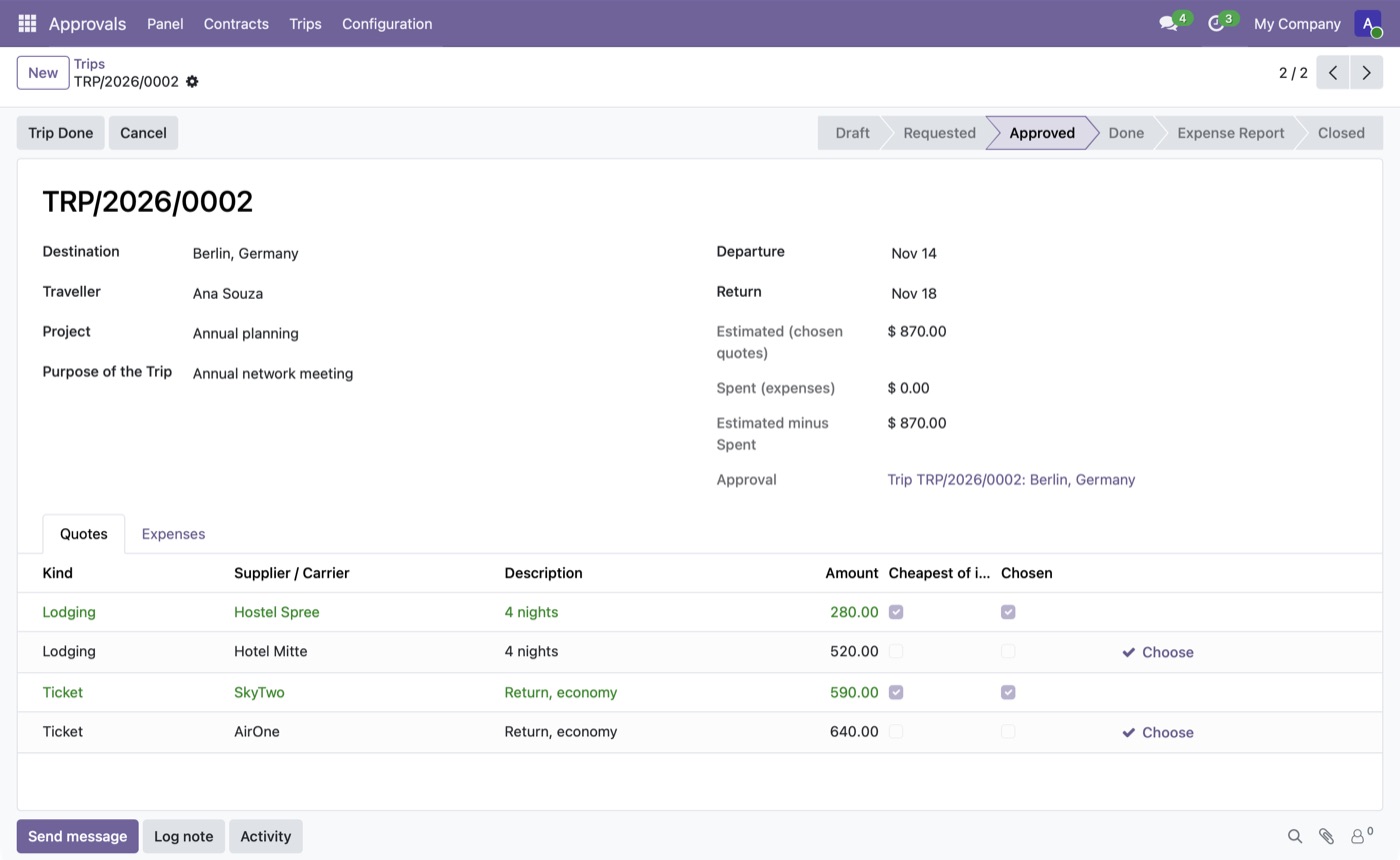Select the Done stage in status bar
This screenshot has width=1400, height=860.
pos(1126,133)
